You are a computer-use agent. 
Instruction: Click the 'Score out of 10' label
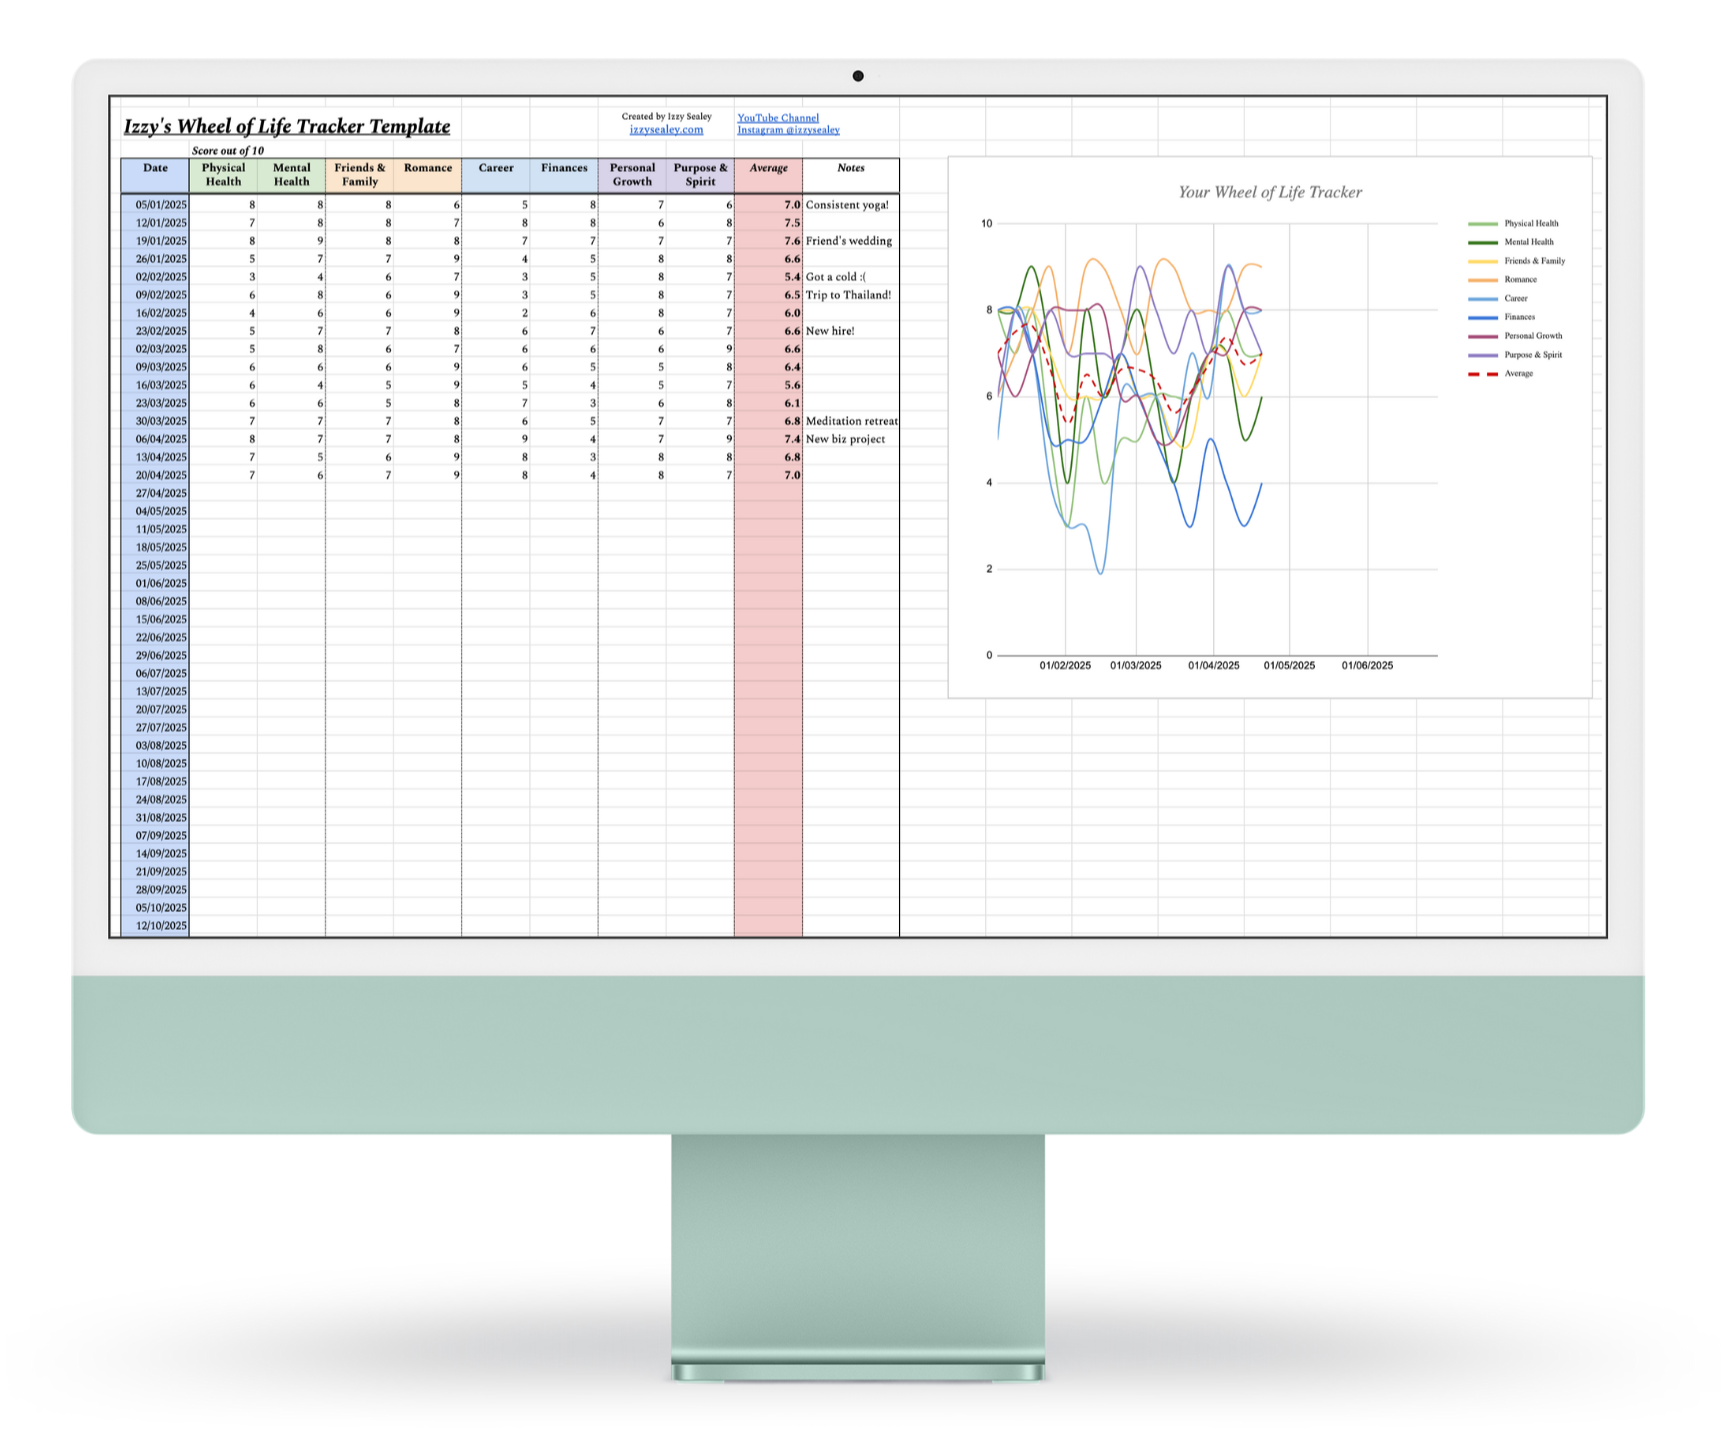point(228,151)
